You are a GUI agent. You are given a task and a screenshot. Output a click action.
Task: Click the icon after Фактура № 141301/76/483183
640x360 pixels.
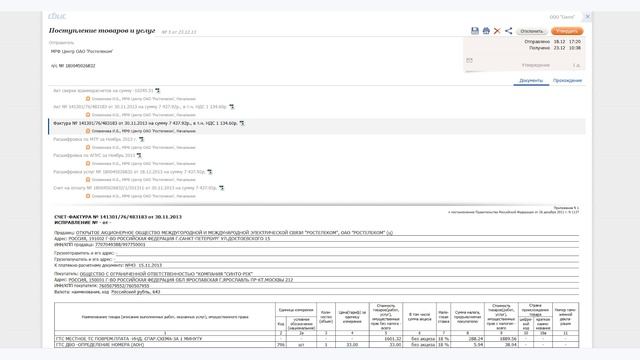point(242,123)
